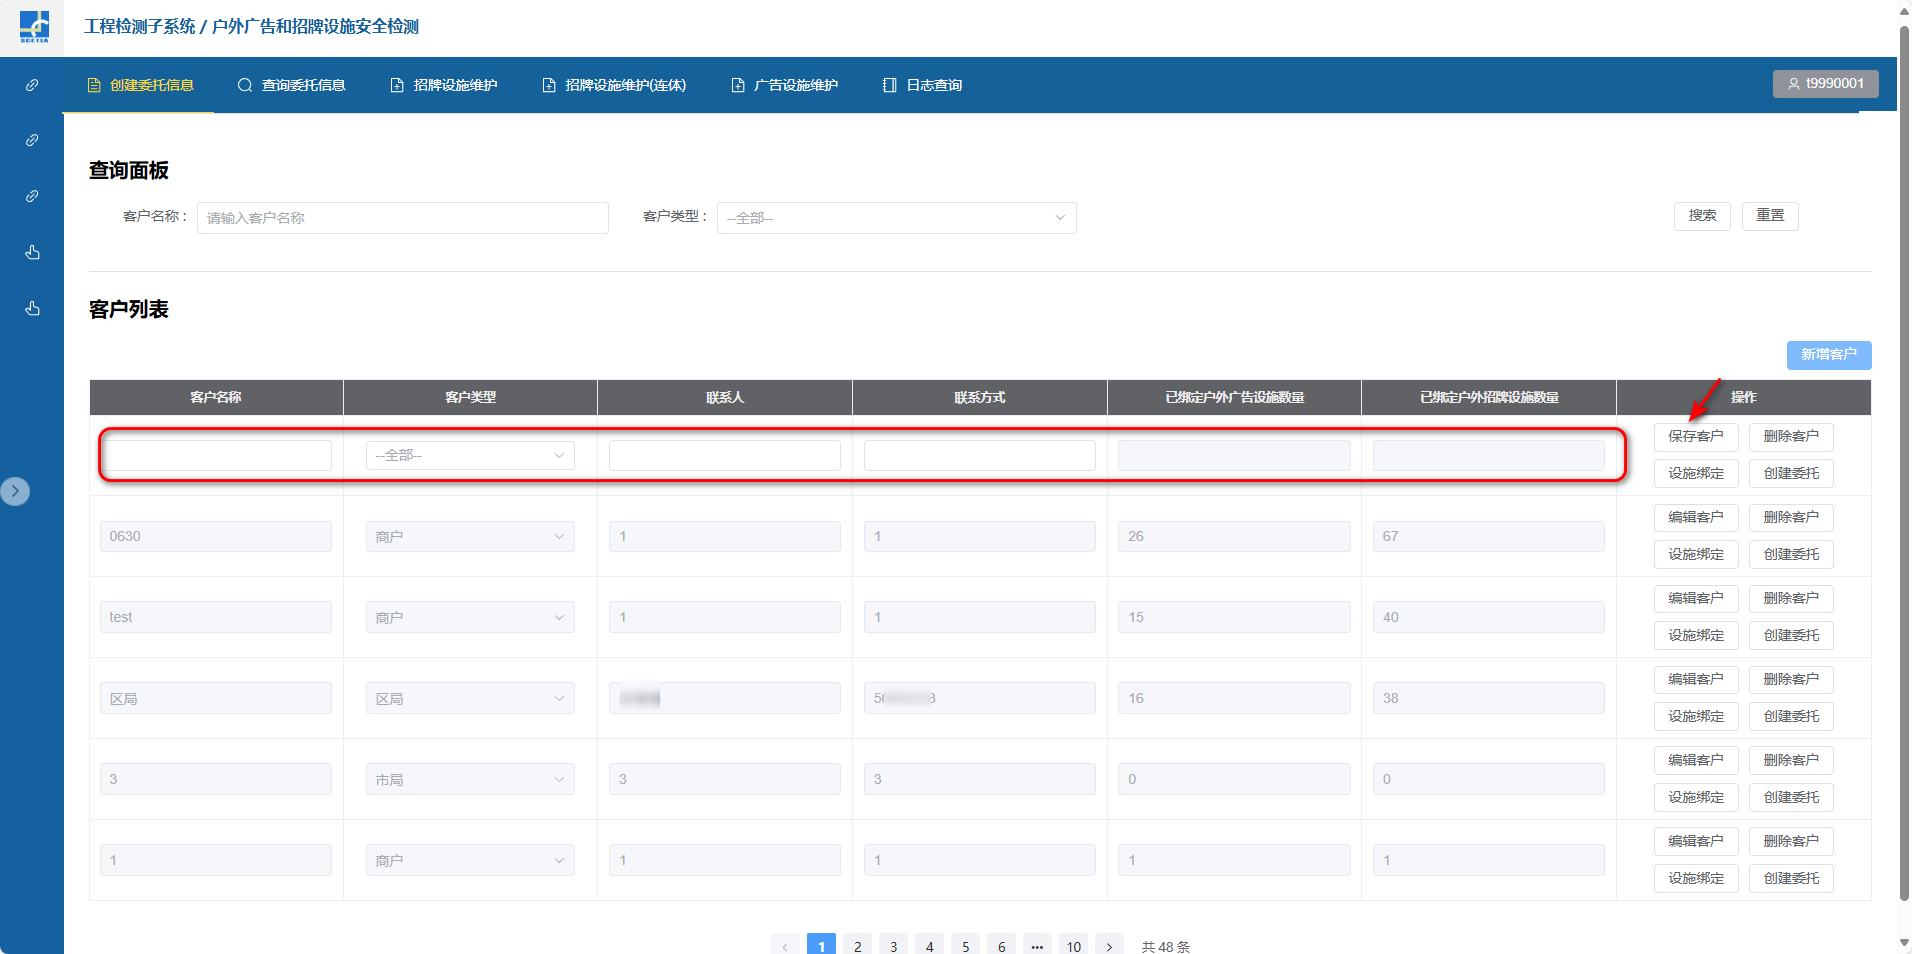Open the t9990001 user account menu
This screenshot has height=954, width=1912.
coord(1825,84)
